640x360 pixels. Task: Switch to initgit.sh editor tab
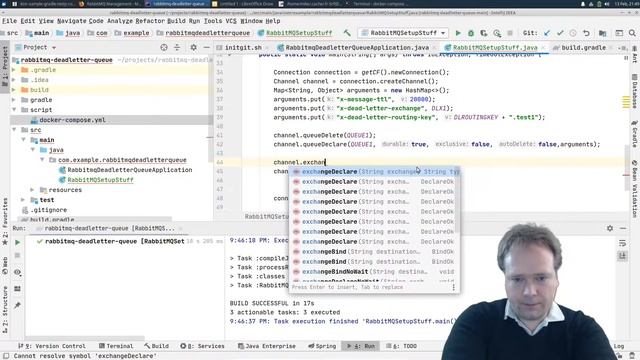(243, 48)
